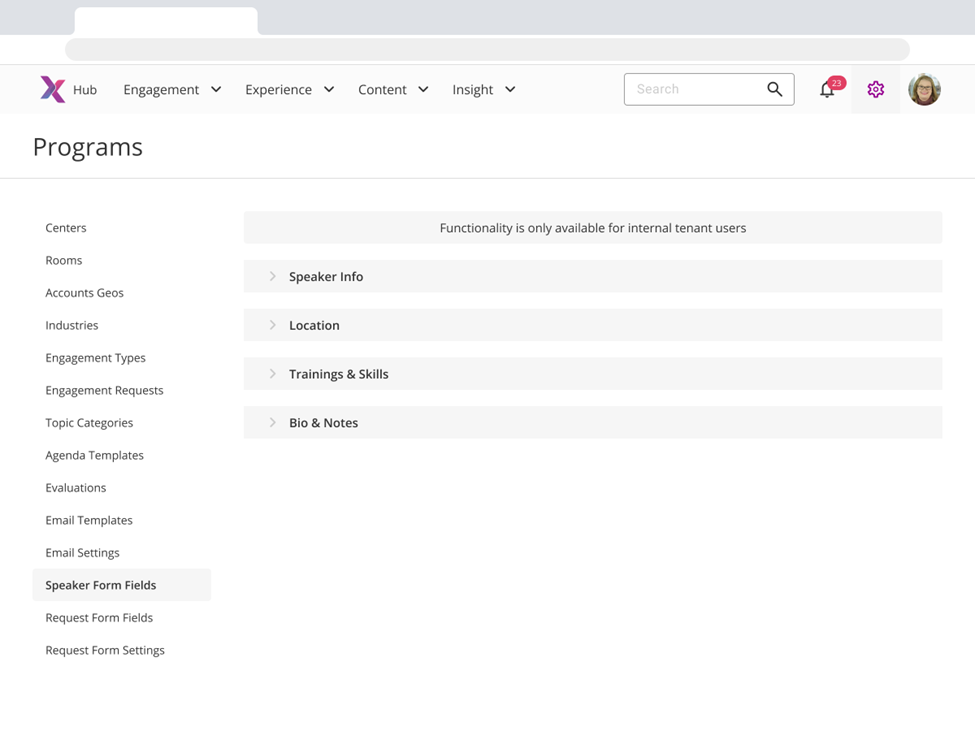Viewport: 975px width, 731px height.
Task: Open Email Templates settings page
Action: pos(89,520)
